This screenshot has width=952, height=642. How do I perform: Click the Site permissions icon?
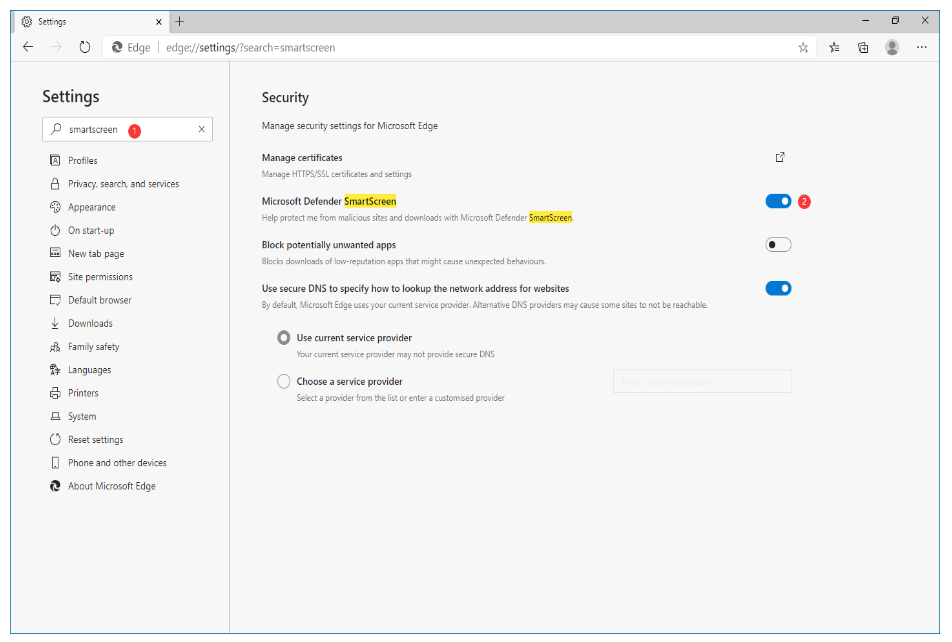click(55, 276)
